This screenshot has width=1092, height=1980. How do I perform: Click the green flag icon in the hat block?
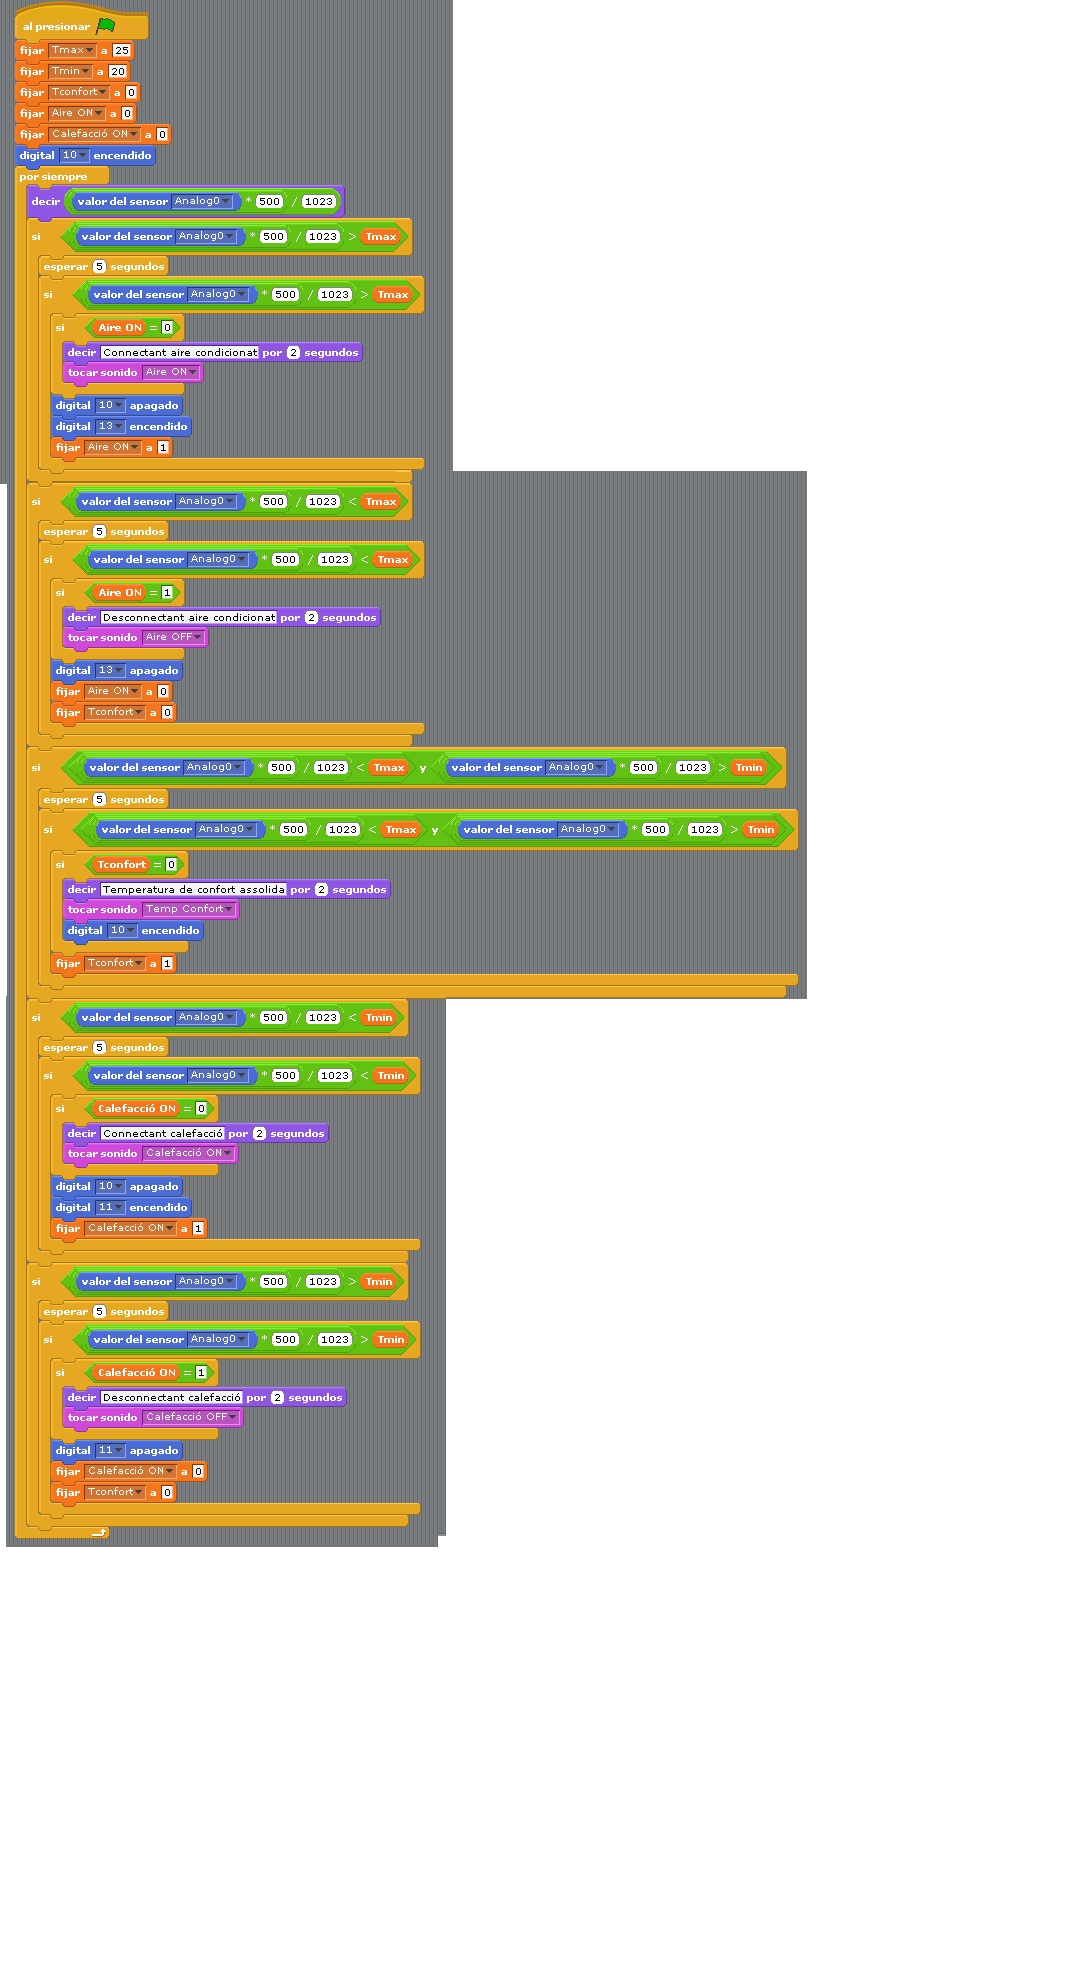pyautogui.click(x=106, y=26)
